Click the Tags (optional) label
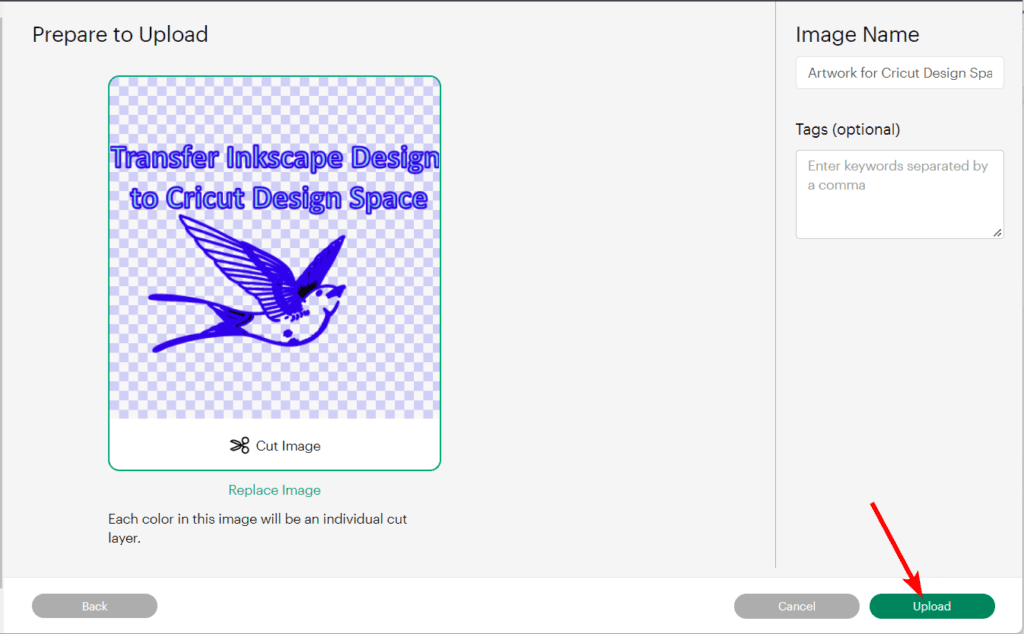The height and width of the screenshot is (634, 1024). point(847,129)
